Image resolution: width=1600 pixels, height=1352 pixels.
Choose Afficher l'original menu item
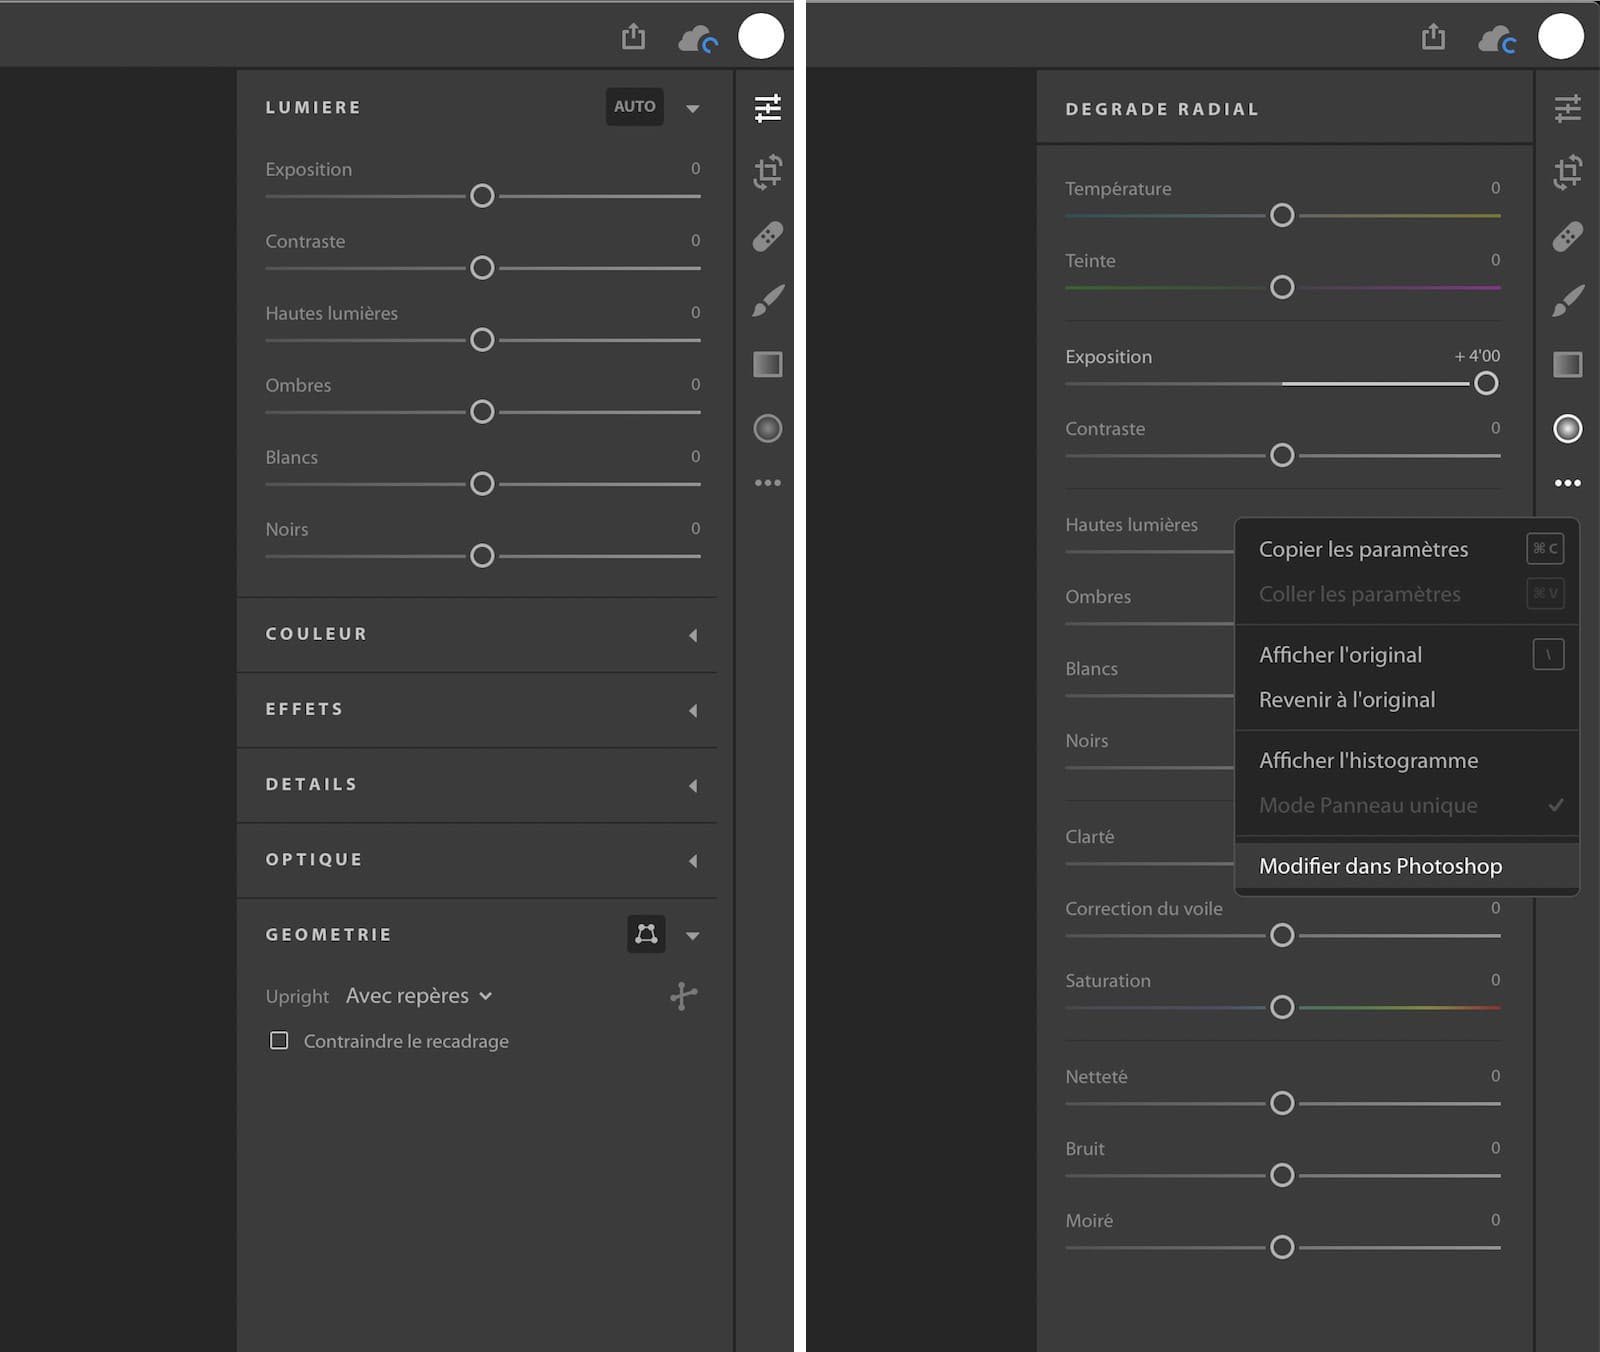[1407, 655]
